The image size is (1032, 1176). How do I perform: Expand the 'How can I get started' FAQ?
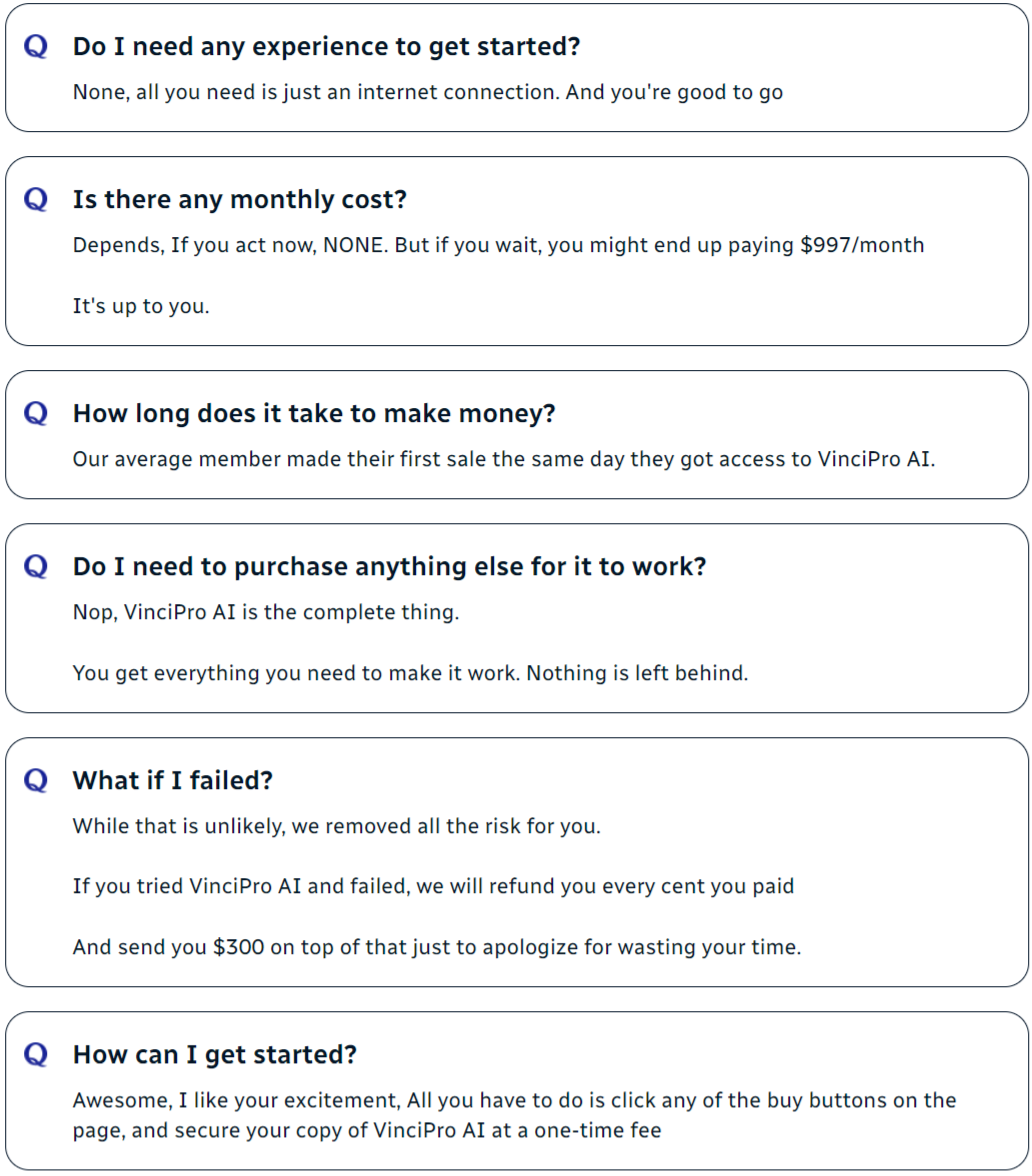click(215, 1054)
